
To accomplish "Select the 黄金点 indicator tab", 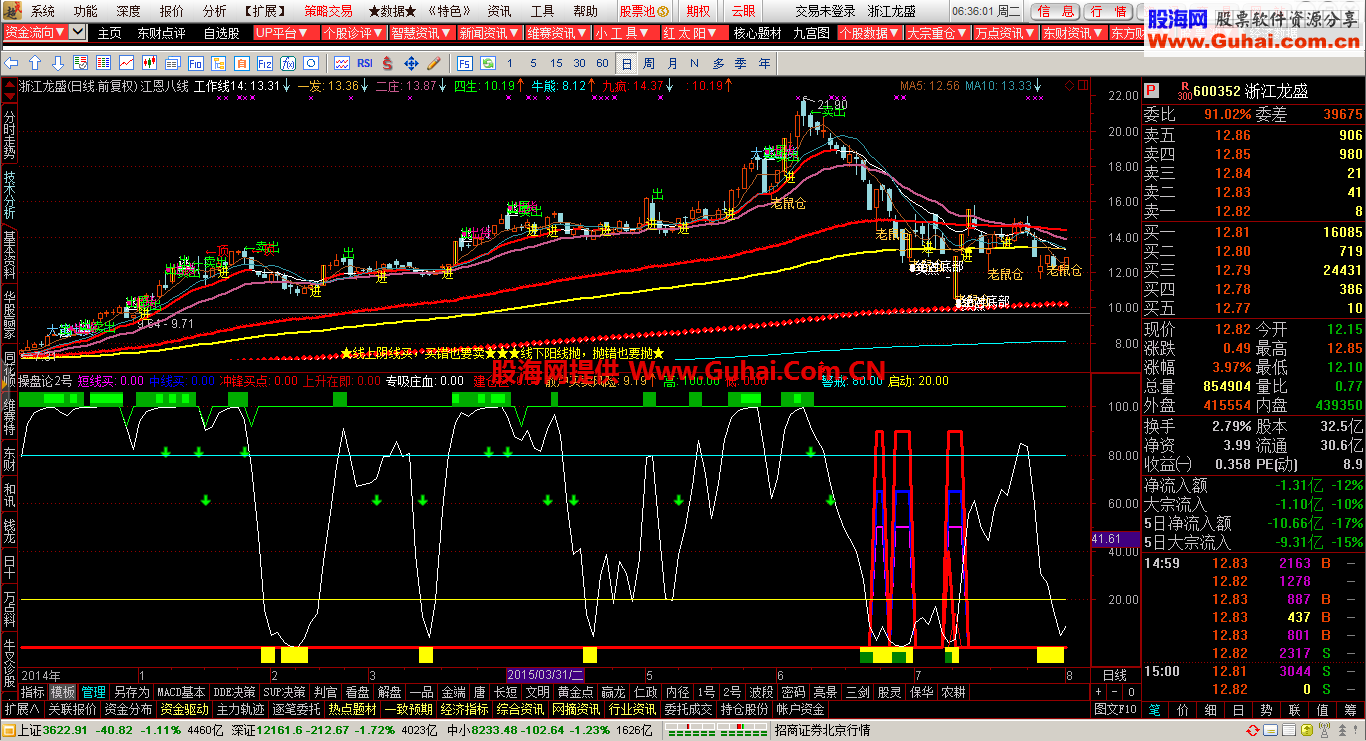I will tap(577, 692).
